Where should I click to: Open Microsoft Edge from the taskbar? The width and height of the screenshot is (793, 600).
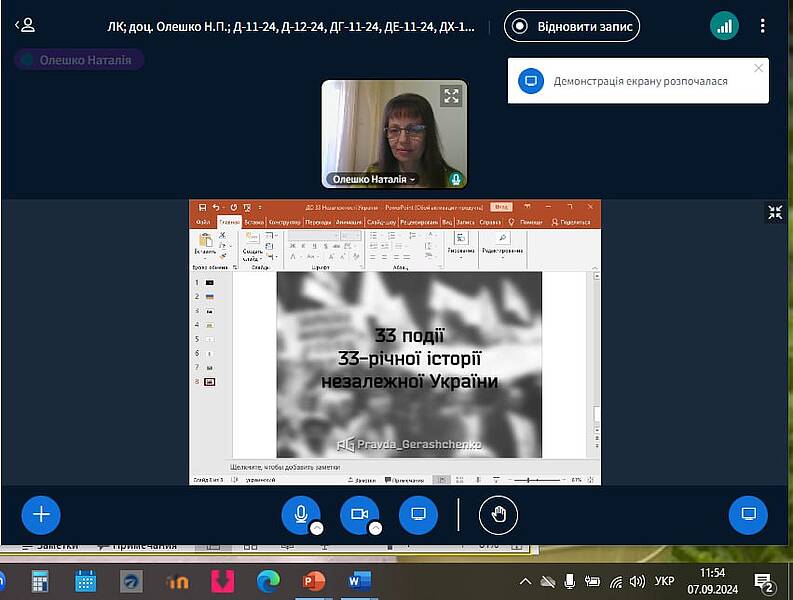[269, 580]
